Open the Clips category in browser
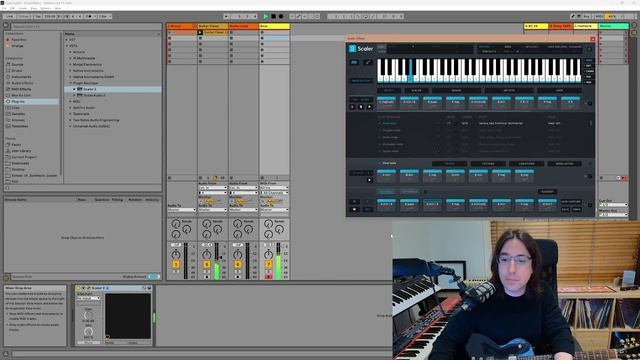Image resolution: width=640 pixels, height=360 pixels. coord(16,107)
